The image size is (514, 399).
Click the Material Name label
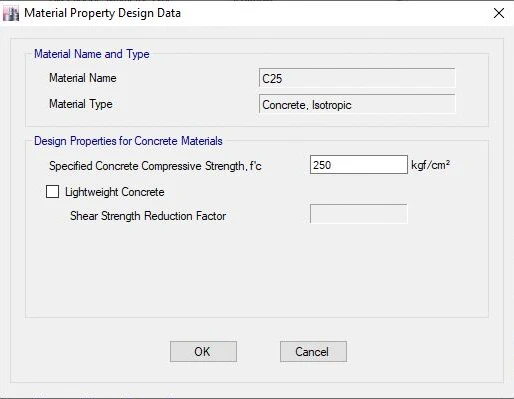click(x=83, y=78)
